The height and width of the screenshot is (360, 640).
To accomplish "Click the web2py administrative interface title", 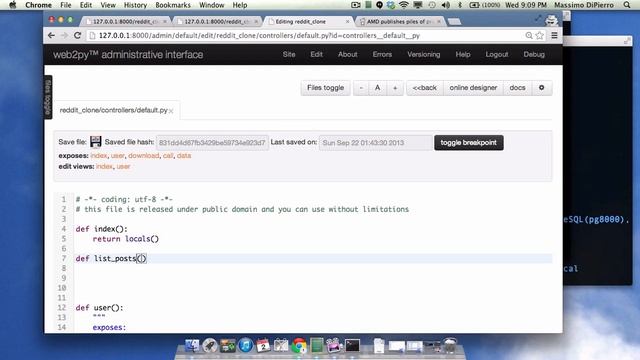I will tap(128, 55).
